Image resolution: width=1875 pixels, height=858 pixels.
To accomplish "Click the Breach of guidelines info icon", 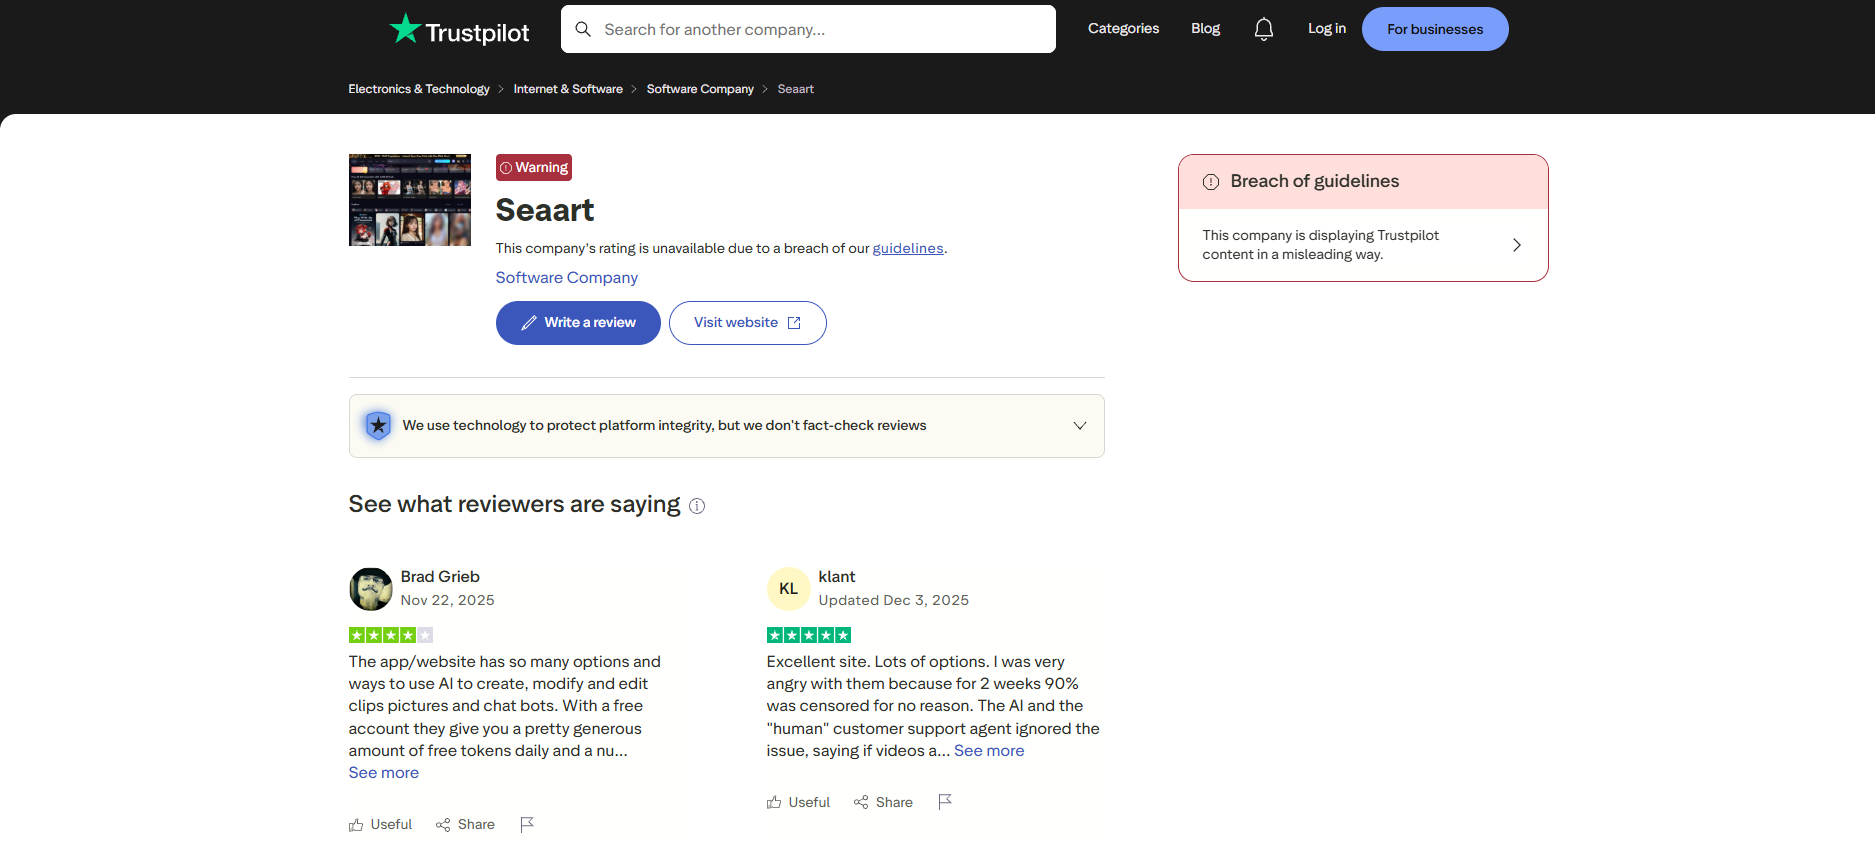I will pyautogui.click(x=1211, y=182).
